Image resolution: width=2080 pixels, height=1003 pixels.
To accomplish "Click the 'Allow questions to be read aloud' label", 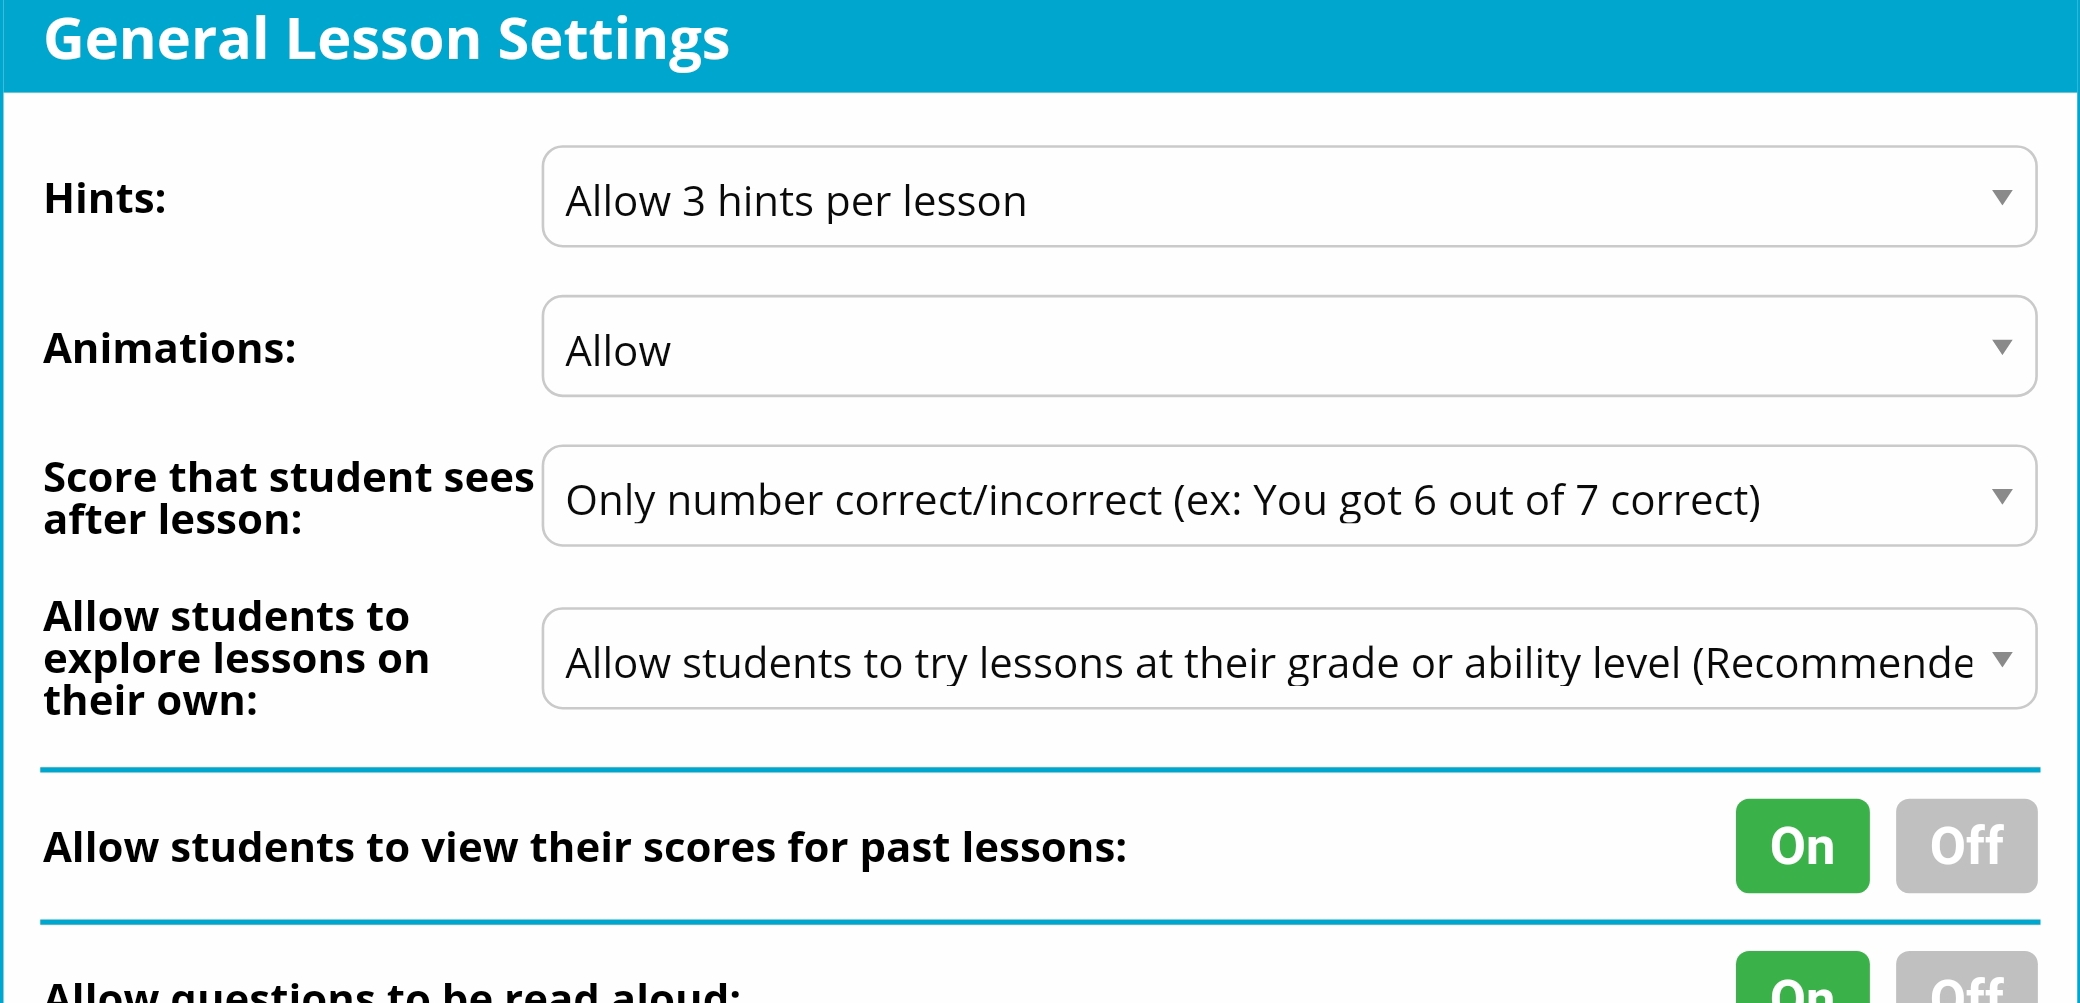I will (x=392, y=991).
